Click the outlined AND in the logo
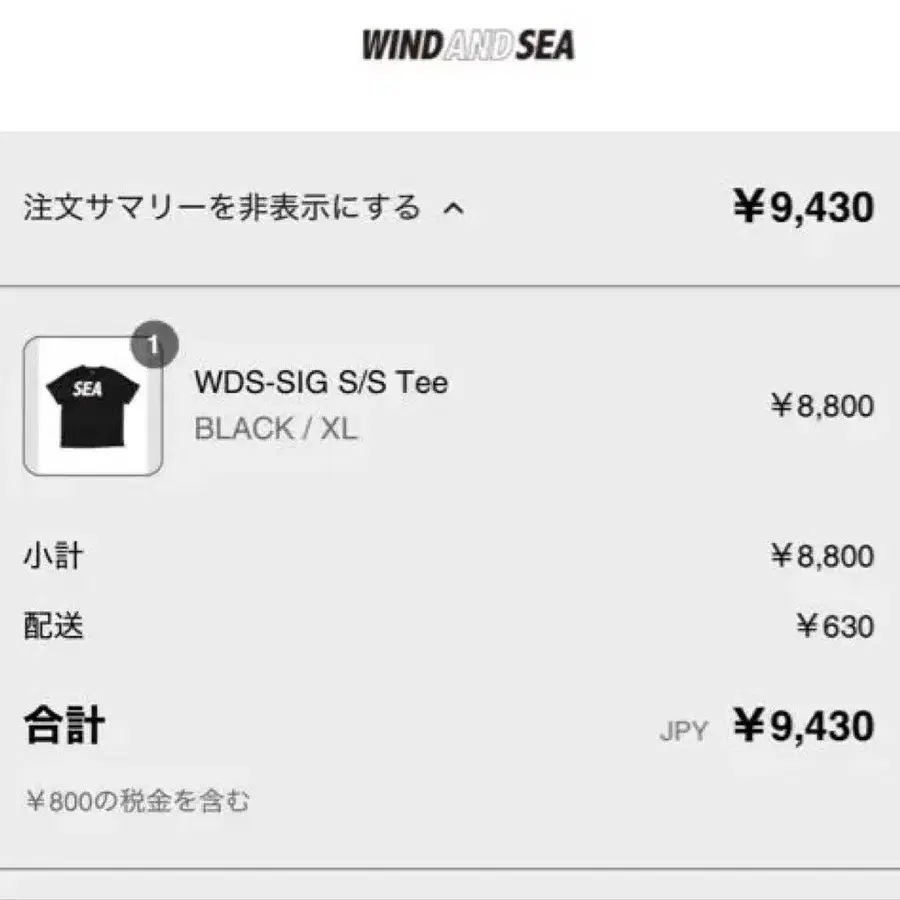Image resolution: width=900 pixels, height=900 pixels. (478, 46)
